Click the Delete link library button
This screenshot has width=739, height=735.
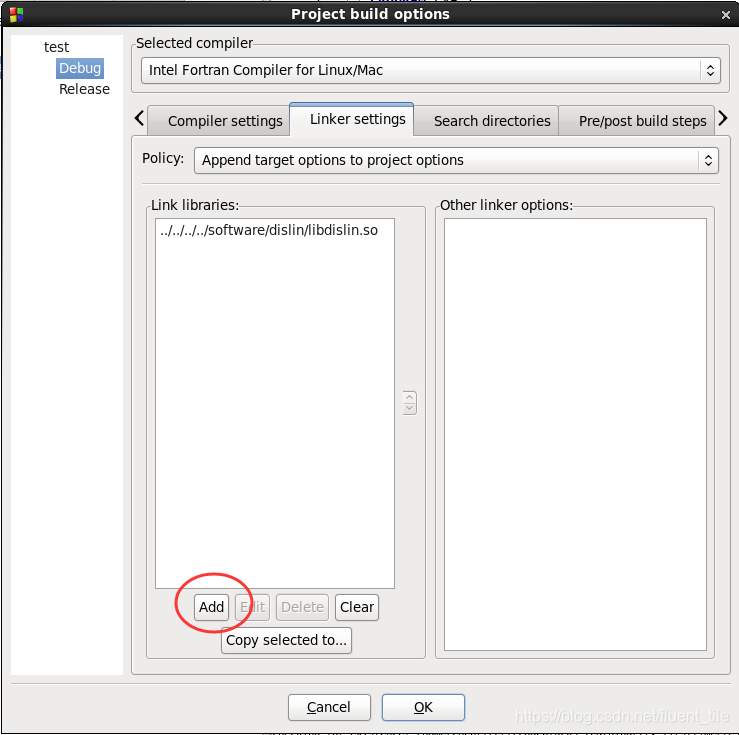[302, 607]
